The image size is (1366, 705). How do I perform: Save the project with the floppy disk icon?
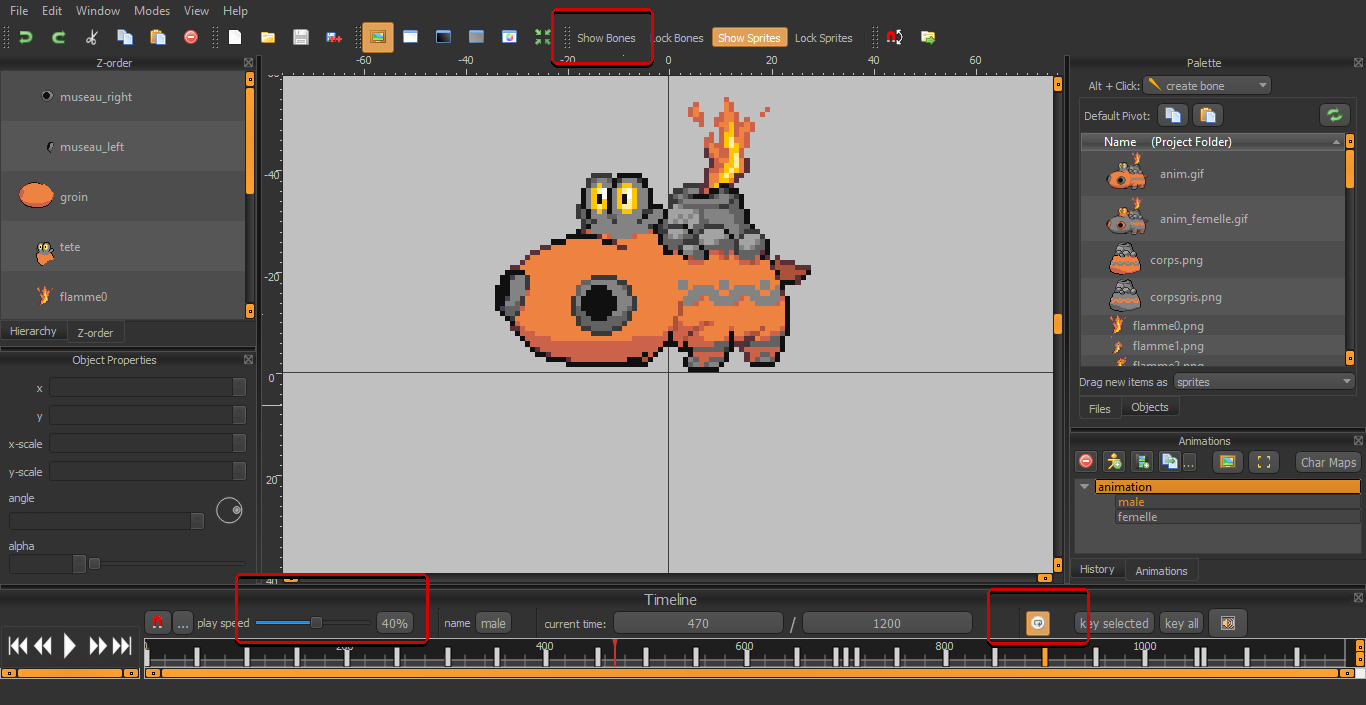pyautogui.click(x=301, y=37)
